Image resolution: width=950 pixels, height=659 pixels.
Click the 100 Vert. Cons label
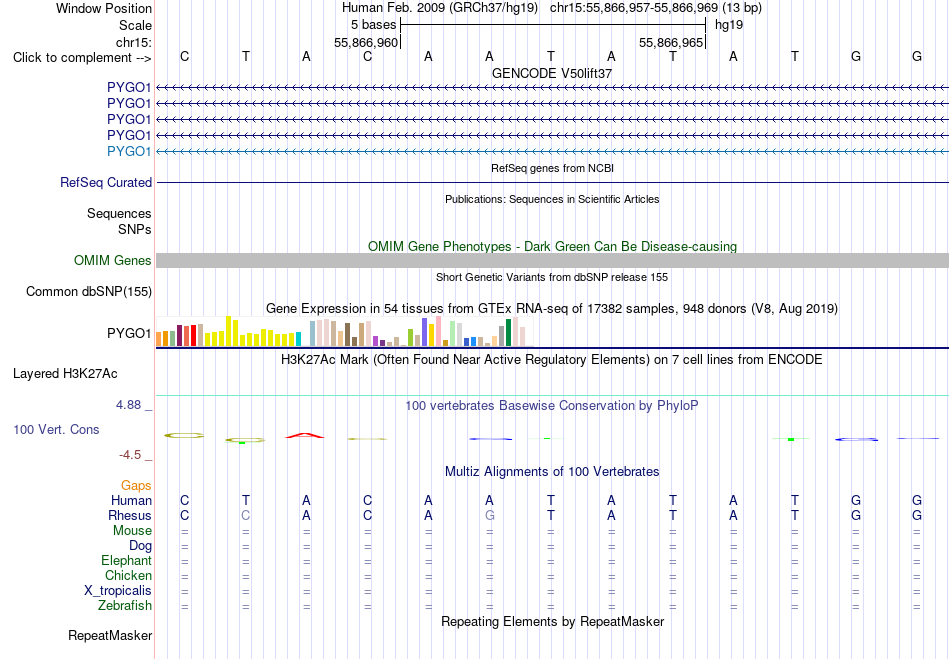click(x=56, y=429)
